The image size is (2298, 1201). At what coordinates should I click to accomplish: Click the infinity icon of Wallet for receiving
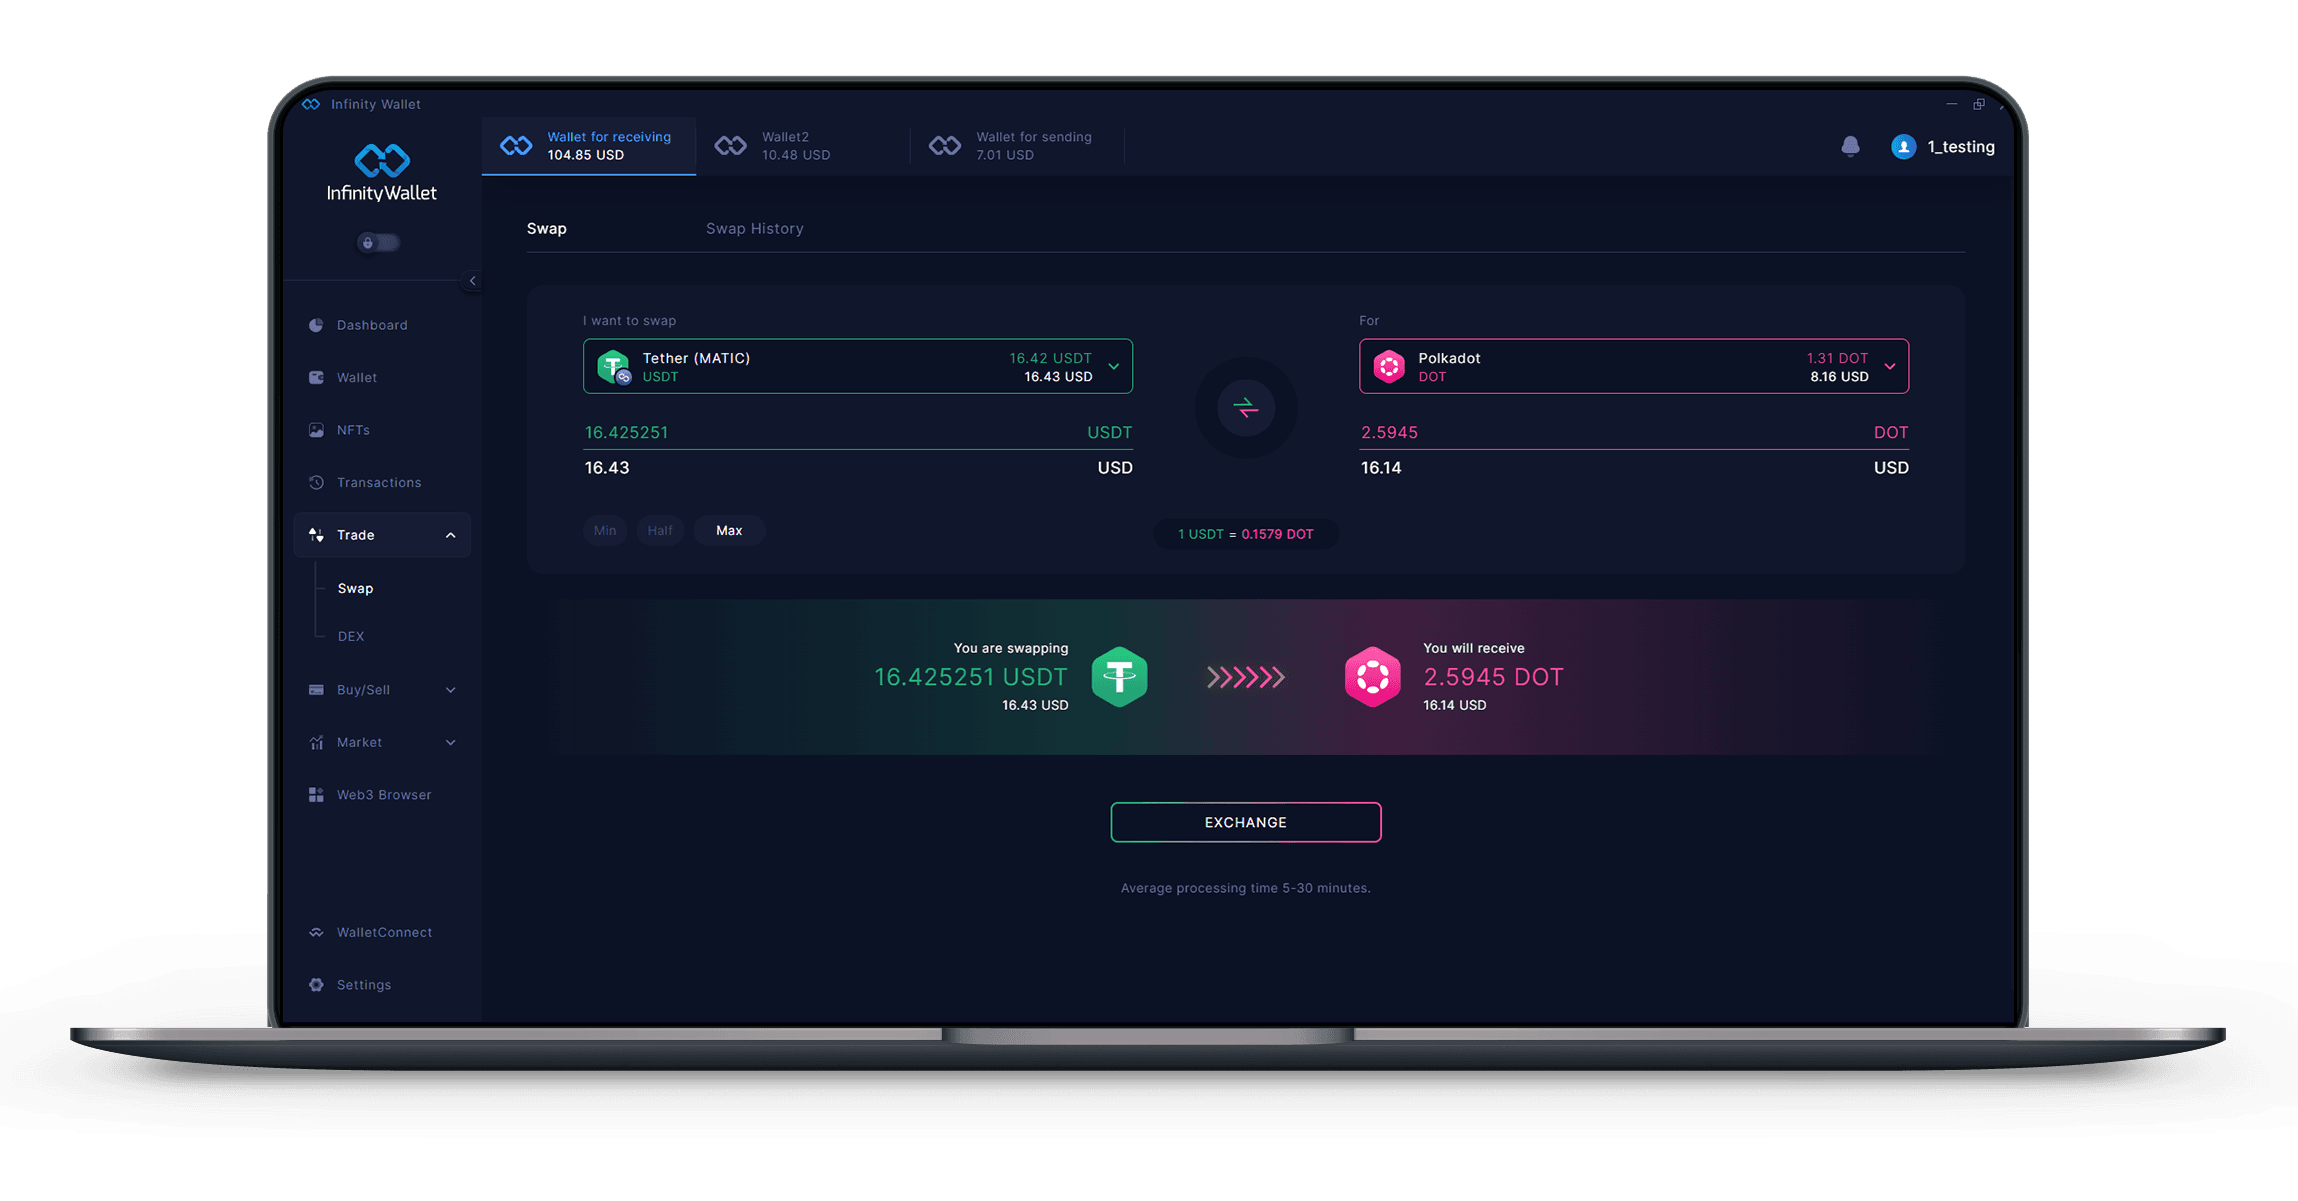click(516, 146)
